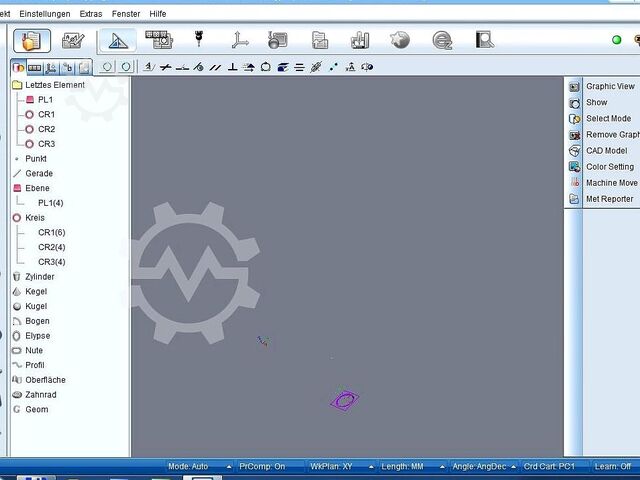
Task: Open the measurement program clipboard icon
Action: pos(31,40)
